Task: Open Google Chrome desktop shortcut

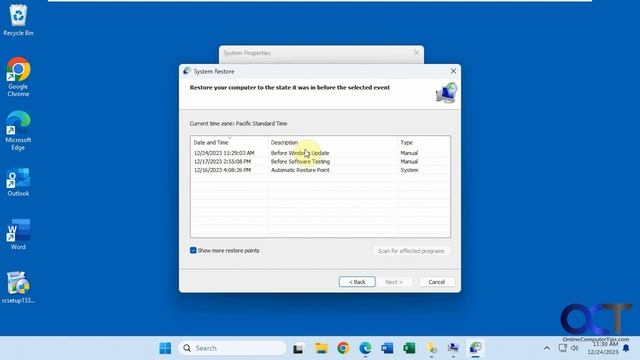Action: (x=18, y=77)
